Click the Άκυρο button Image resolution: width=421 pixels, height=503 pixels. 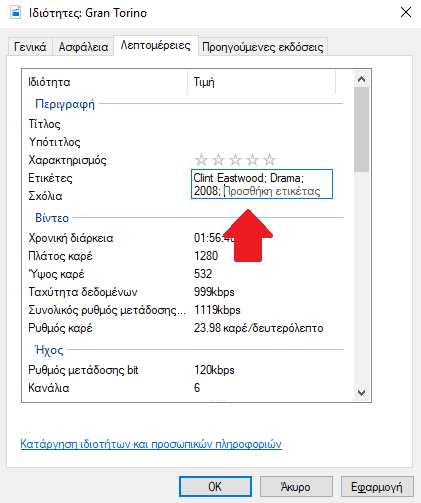click(296, 487)
